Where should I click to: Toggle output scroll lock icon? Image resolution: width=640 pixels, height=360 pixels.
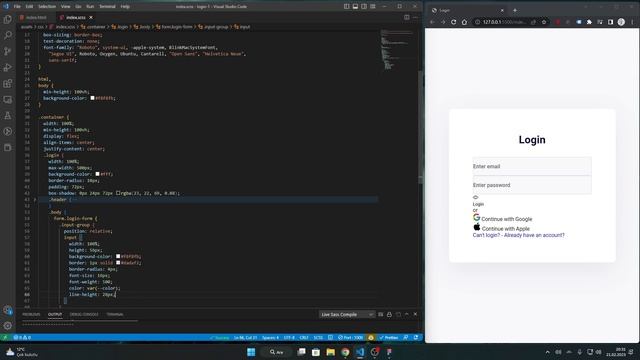click(389, 314)
